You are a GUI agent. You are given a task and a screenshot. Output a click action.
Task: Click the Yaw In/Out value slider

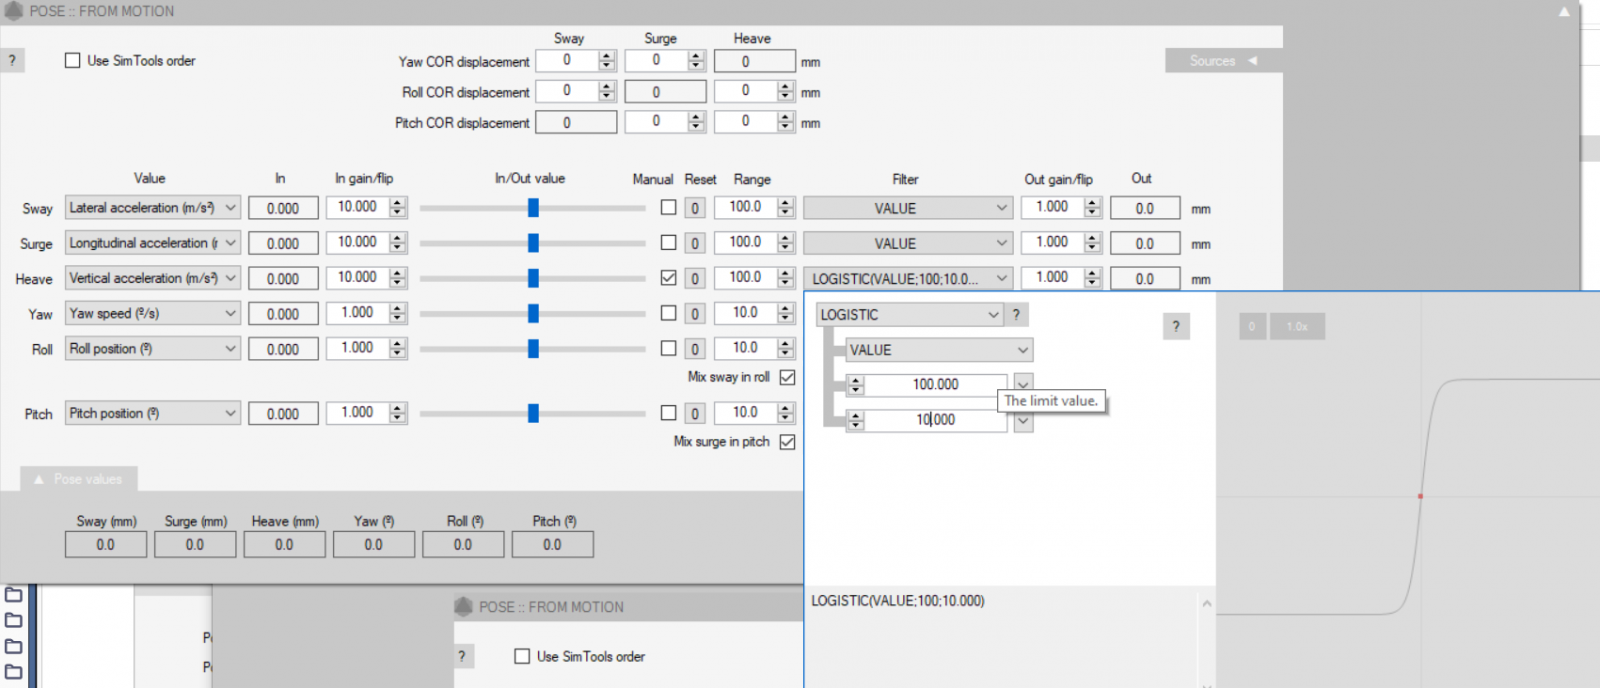coord(532,314)
